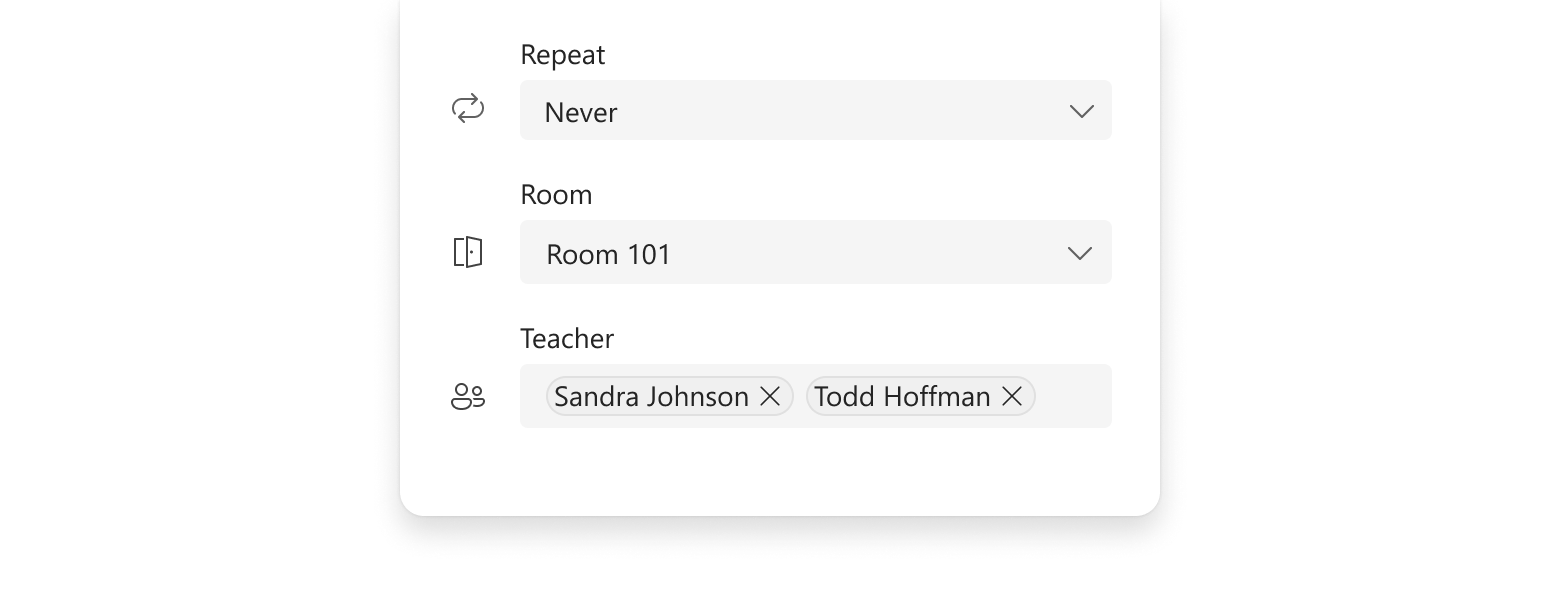Open the Room dropdown showing Room 101

coord(815,252)
